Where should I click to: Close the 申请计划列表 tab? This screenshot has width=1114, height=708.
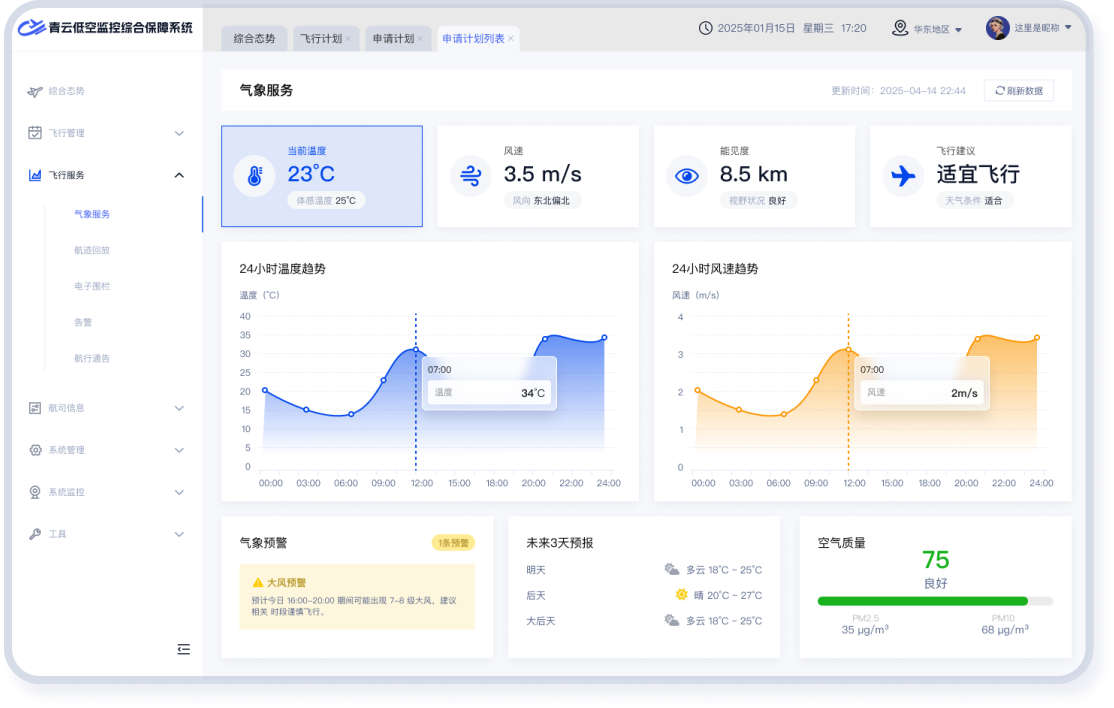click(511, 39)
